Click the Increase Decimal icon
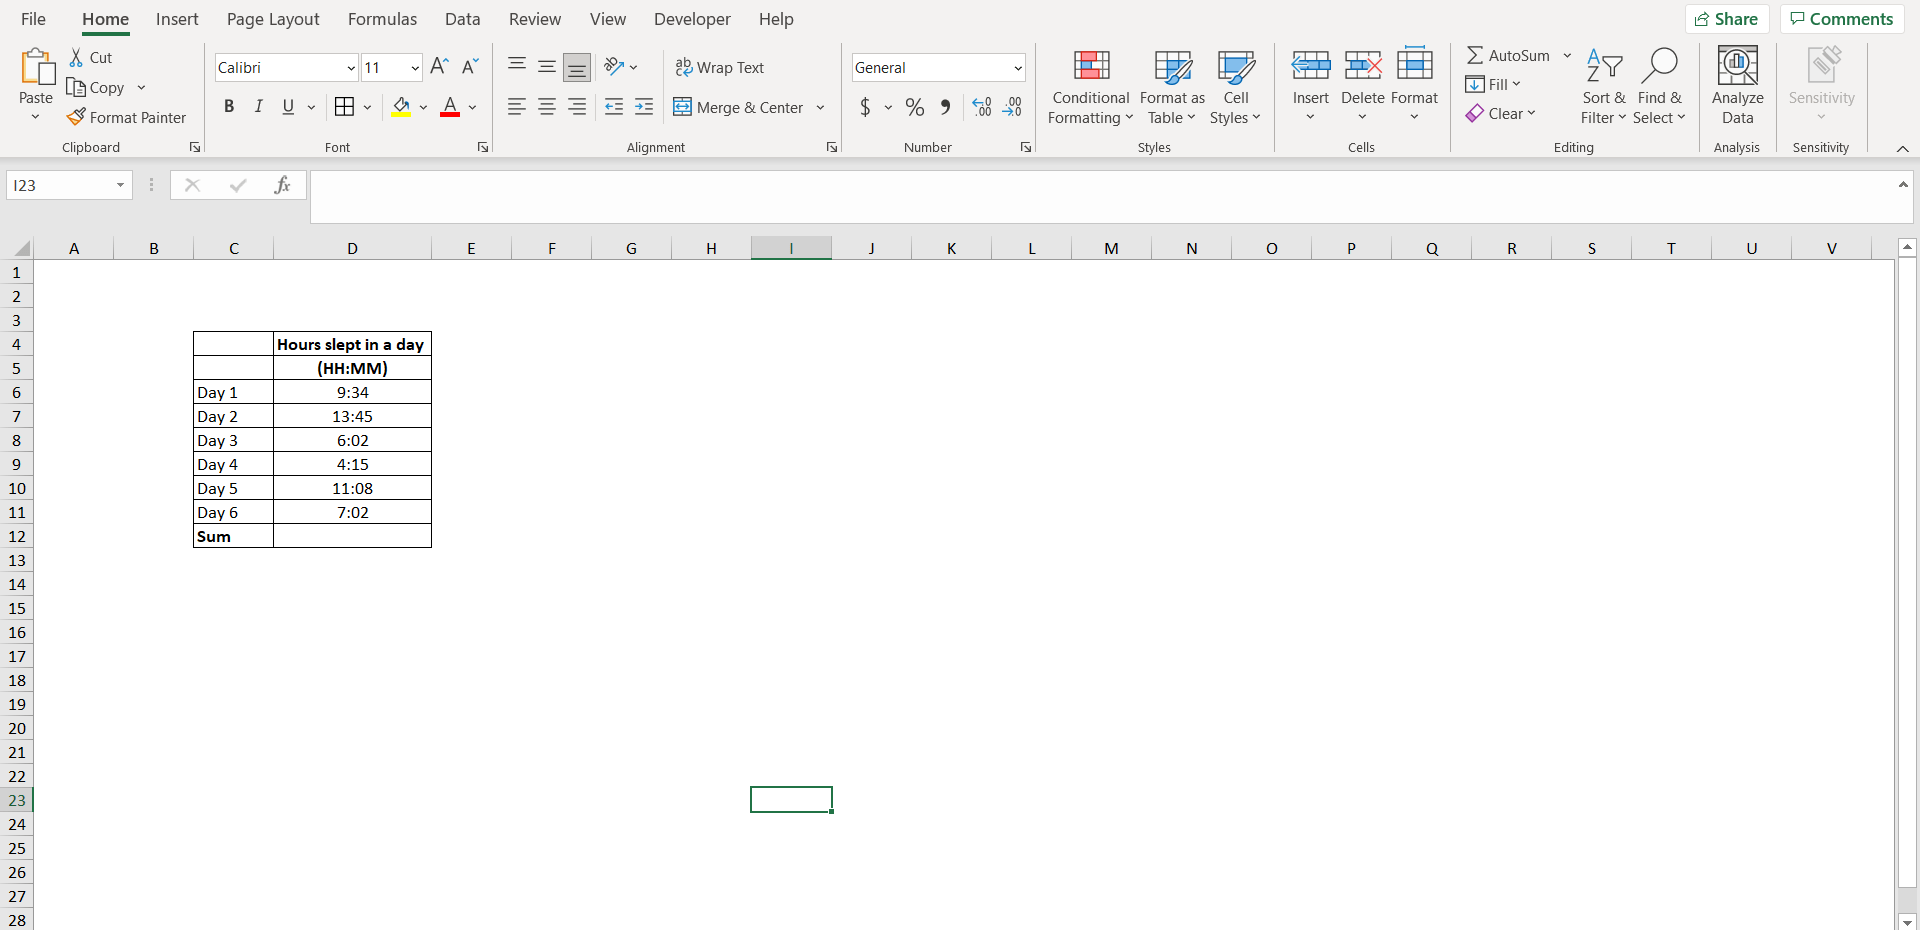 click(981, 107)
